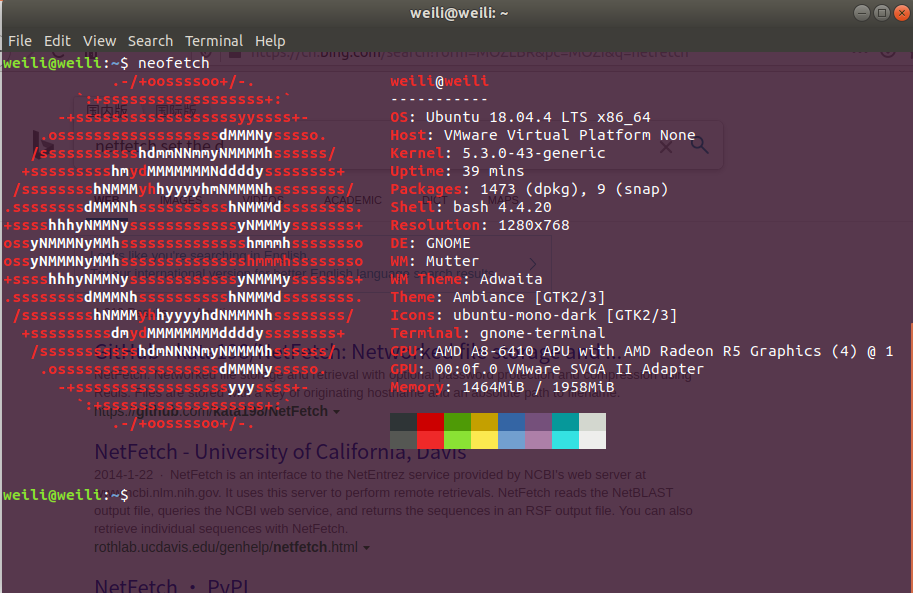The width and height of the screenshot is (913, 593).
Task: Click the X icon to clear the search
Action: 666,146
